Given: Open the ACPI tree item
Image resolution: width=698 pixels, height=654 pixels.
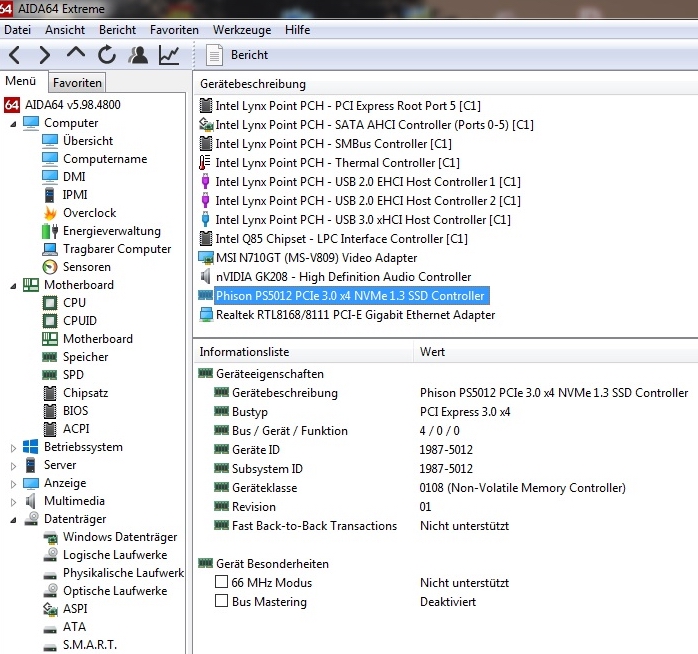Looking at the screenshot, I should [x=76, y=429].
